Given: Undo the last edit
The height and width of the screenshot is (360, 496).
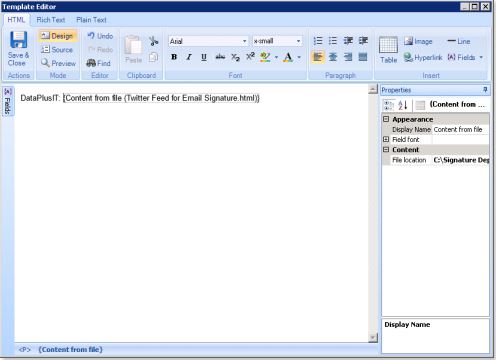Looking at the screenshot, I should pos(100,36).
